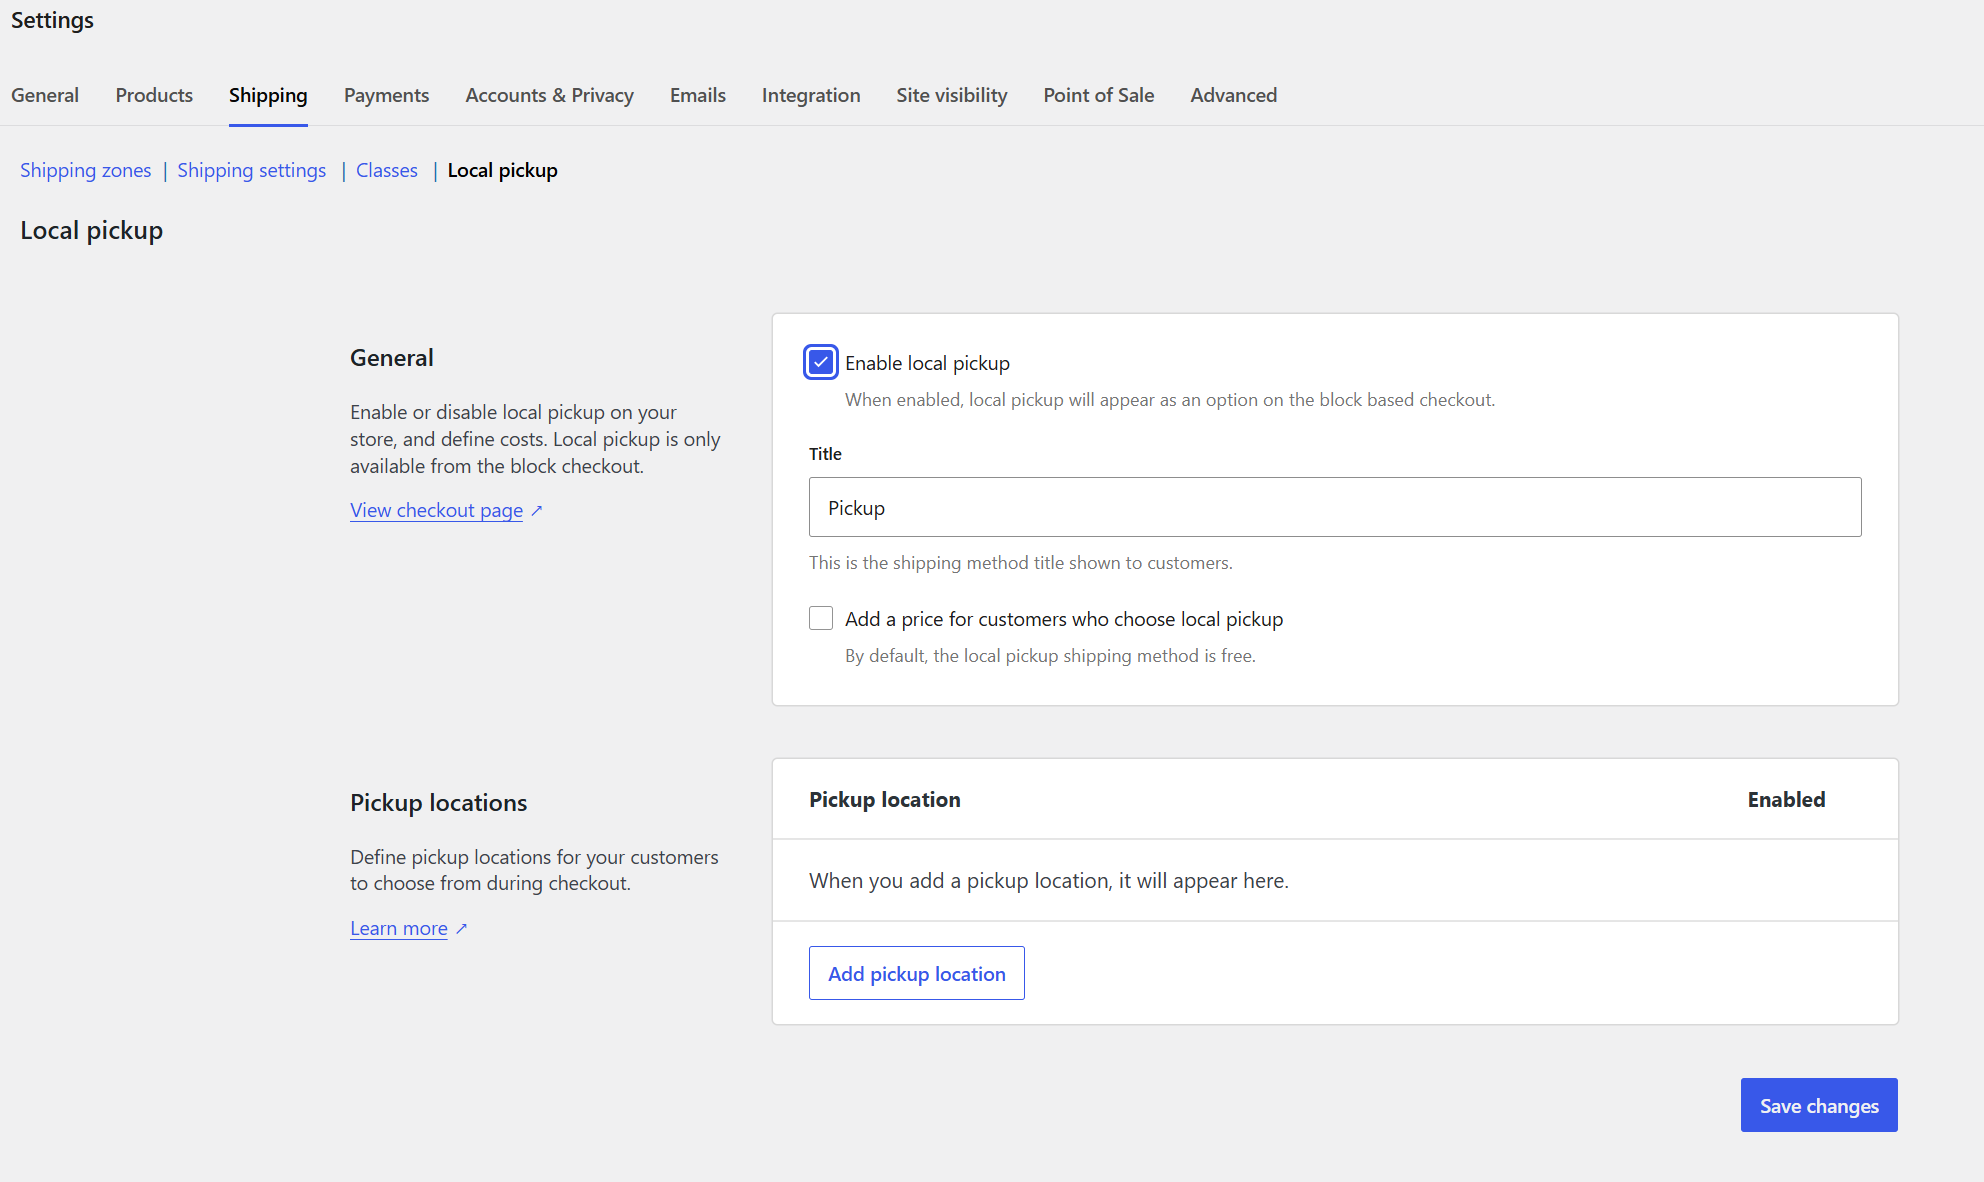Toggle the Enable local pickup checkbox
The image size is (1984, 1182).
point(821,362)
